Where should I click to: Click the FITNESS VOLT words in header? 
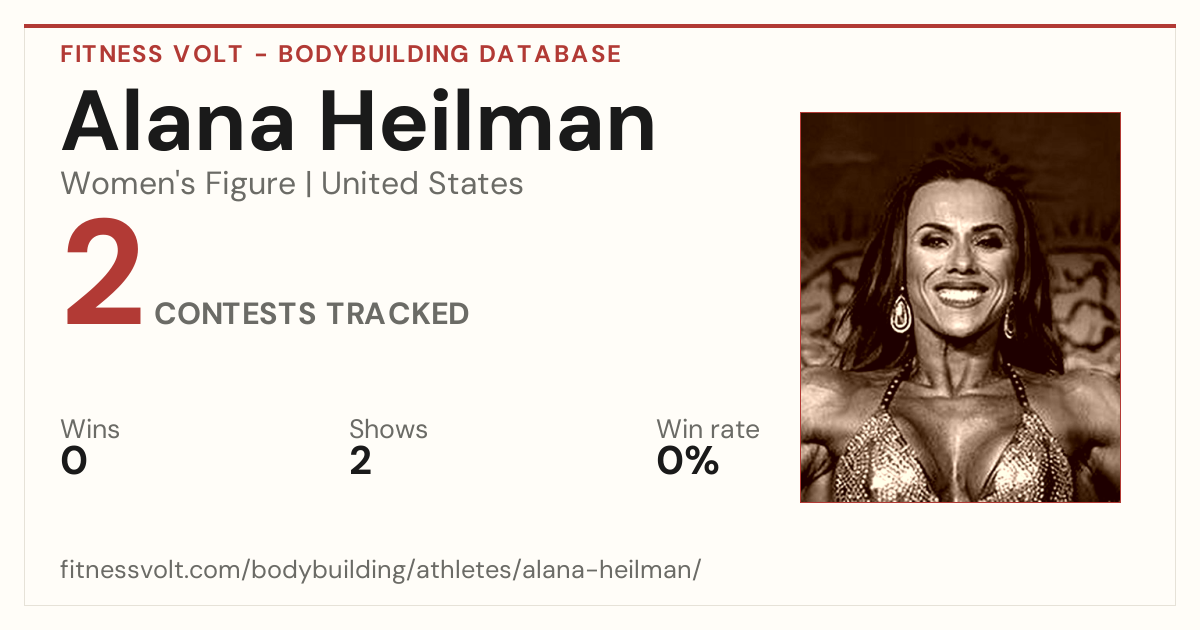(152, 54)
